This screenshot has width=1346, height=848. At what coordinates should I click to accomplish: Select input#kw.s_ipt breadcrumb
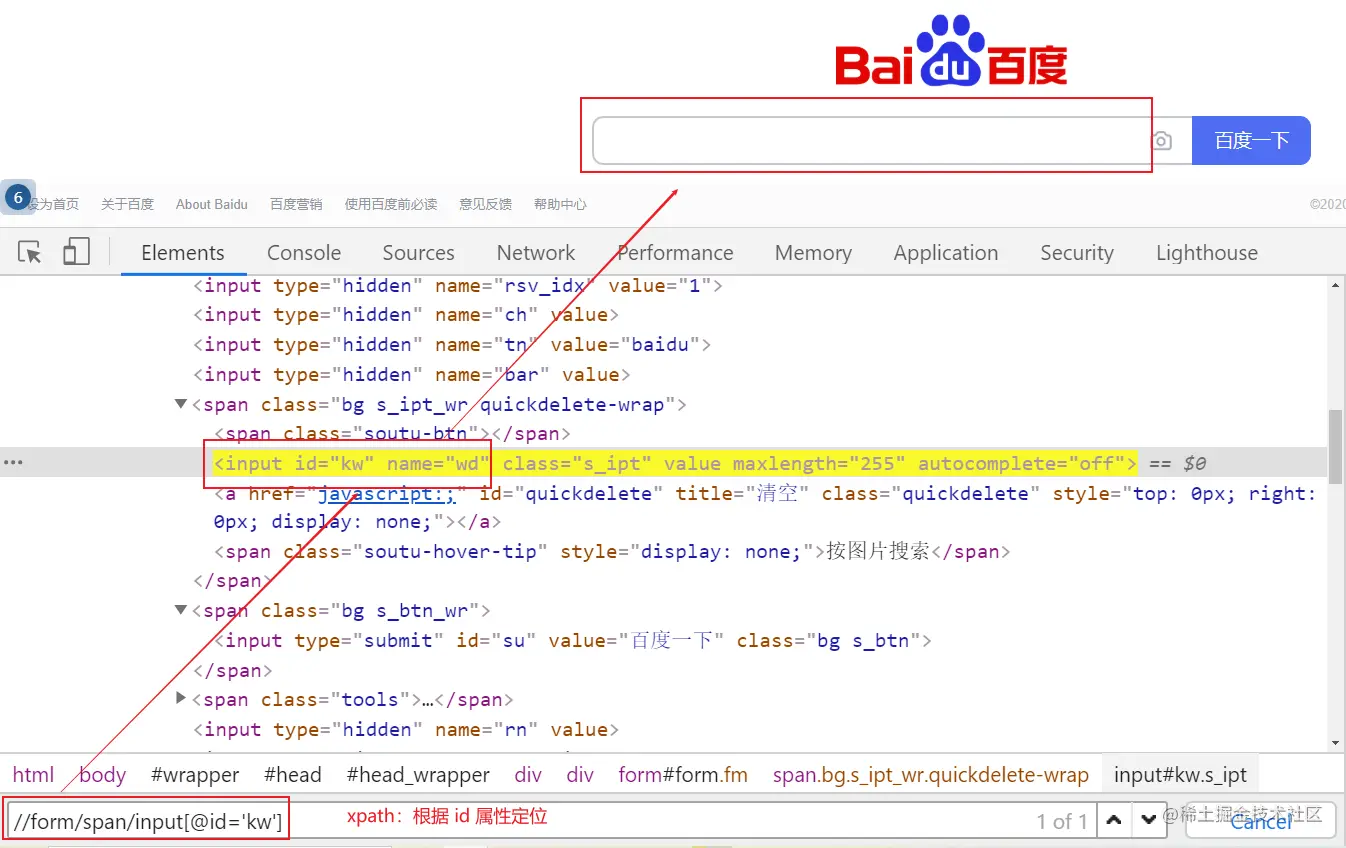point(1181,775)
